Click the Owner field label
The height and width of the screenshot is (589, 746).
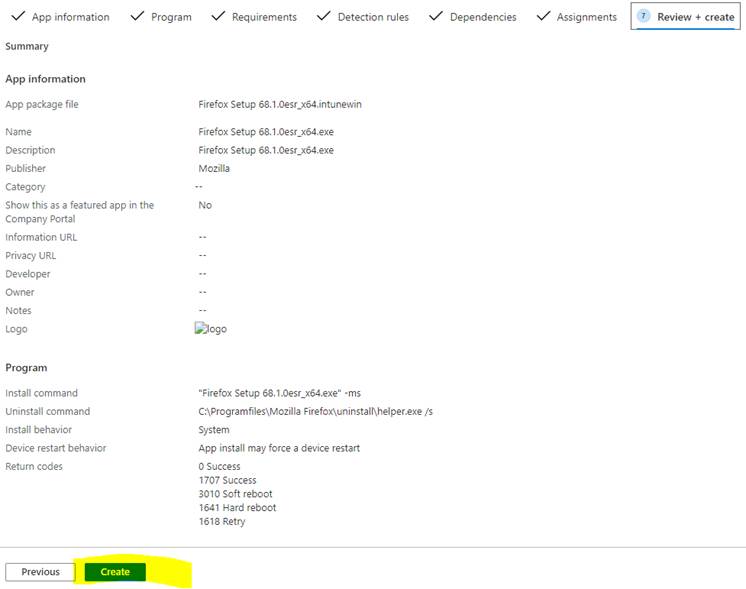pyautogui.click(x=20, y=292)
